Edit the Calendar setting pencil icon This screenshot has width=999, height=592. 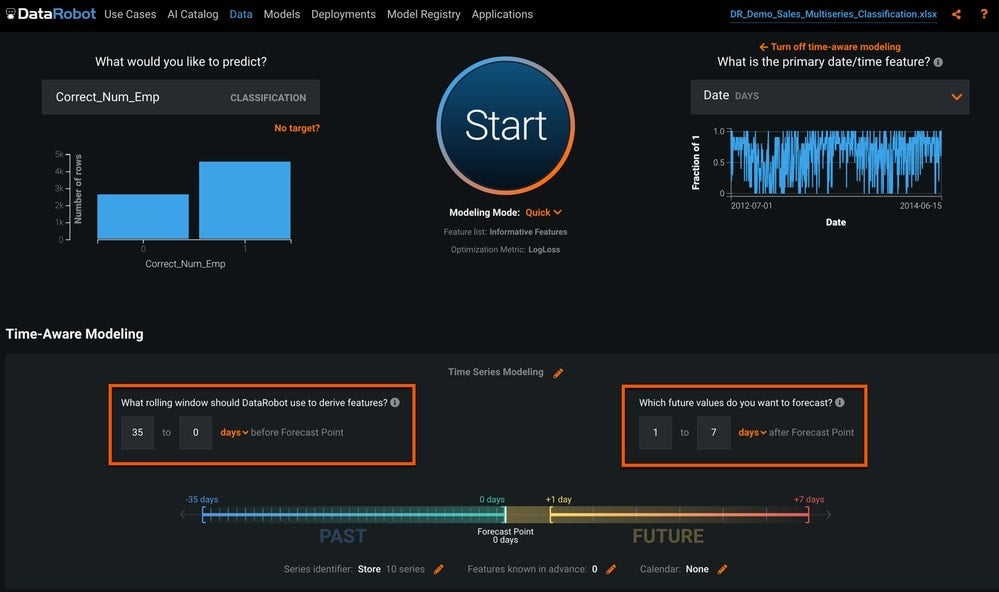[x=722, y=569]
